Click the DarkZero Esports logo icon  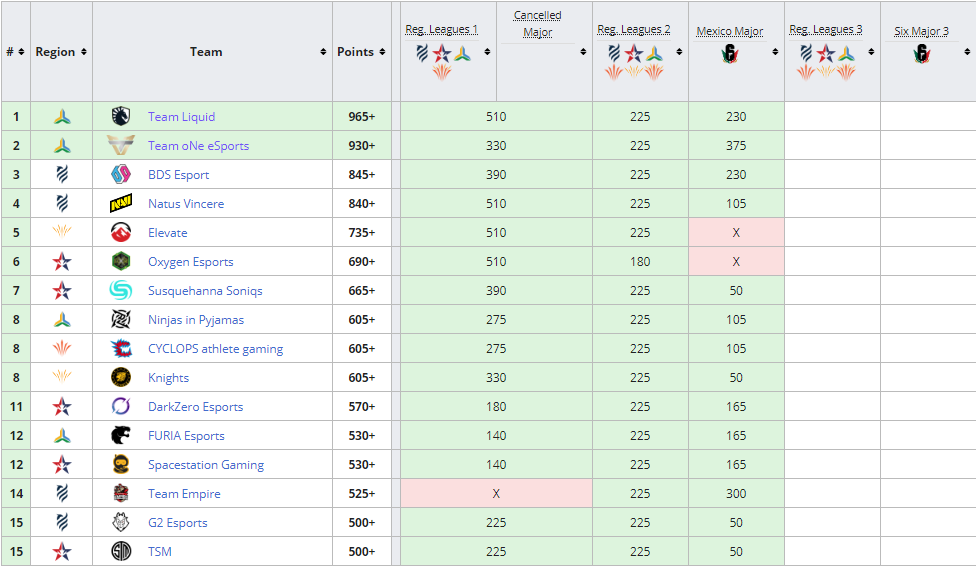121,406
